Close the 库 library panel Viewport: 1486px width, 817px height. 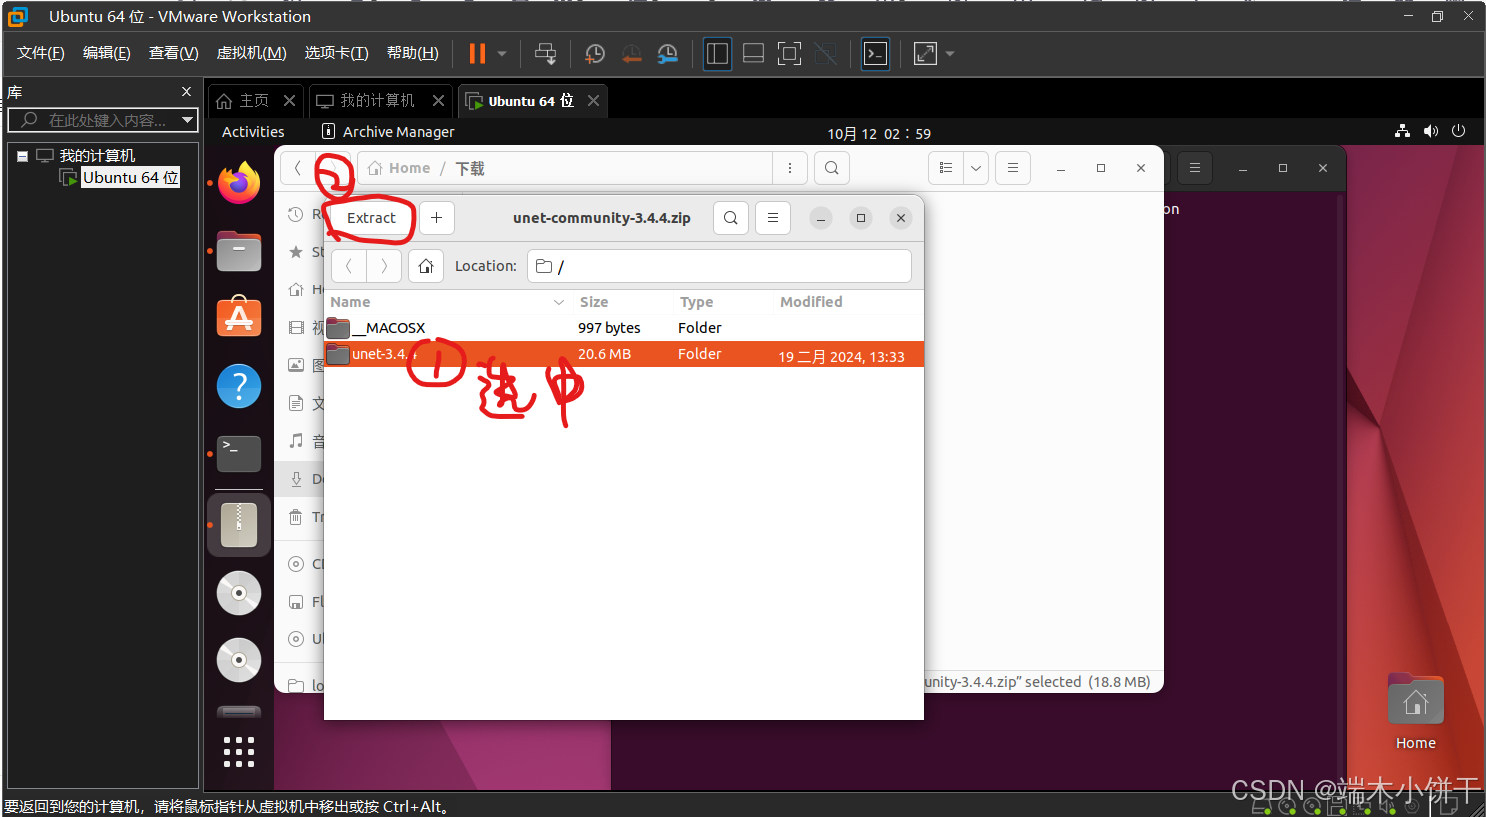pos(186,91)
